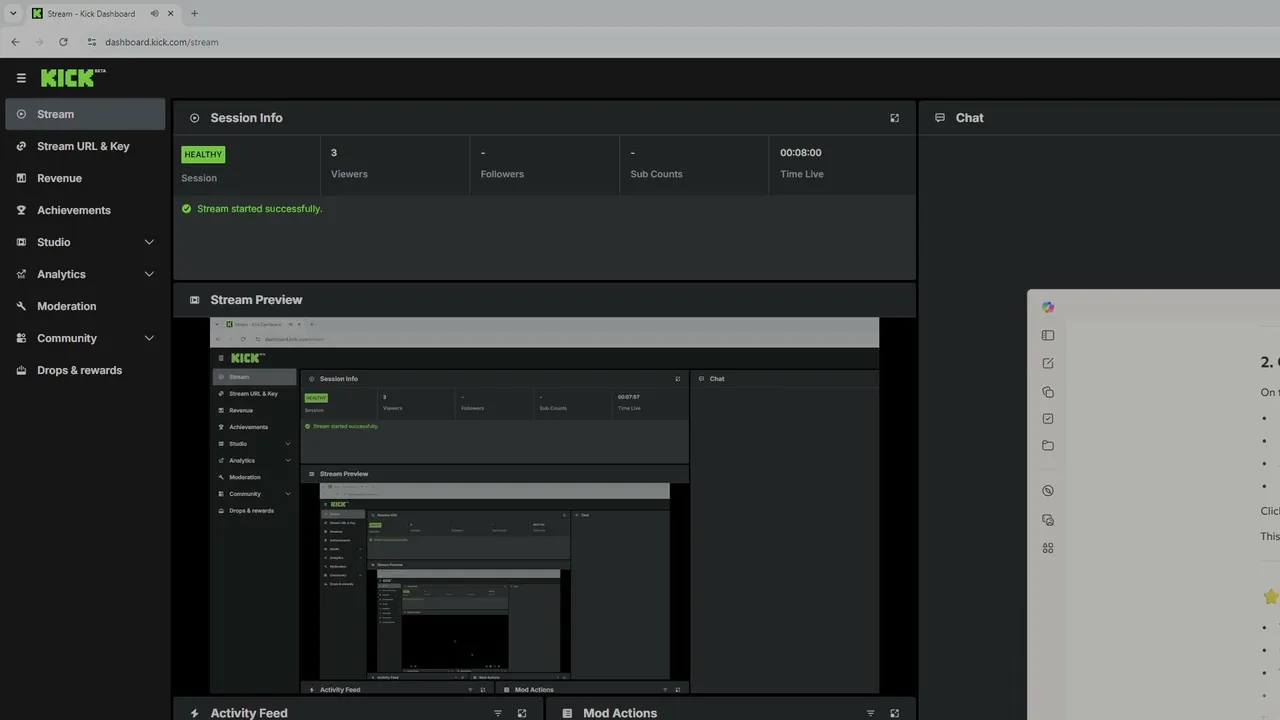1280x720 pixels.
Task: Open a new browser tab
Action: click(x=194, y=14)
